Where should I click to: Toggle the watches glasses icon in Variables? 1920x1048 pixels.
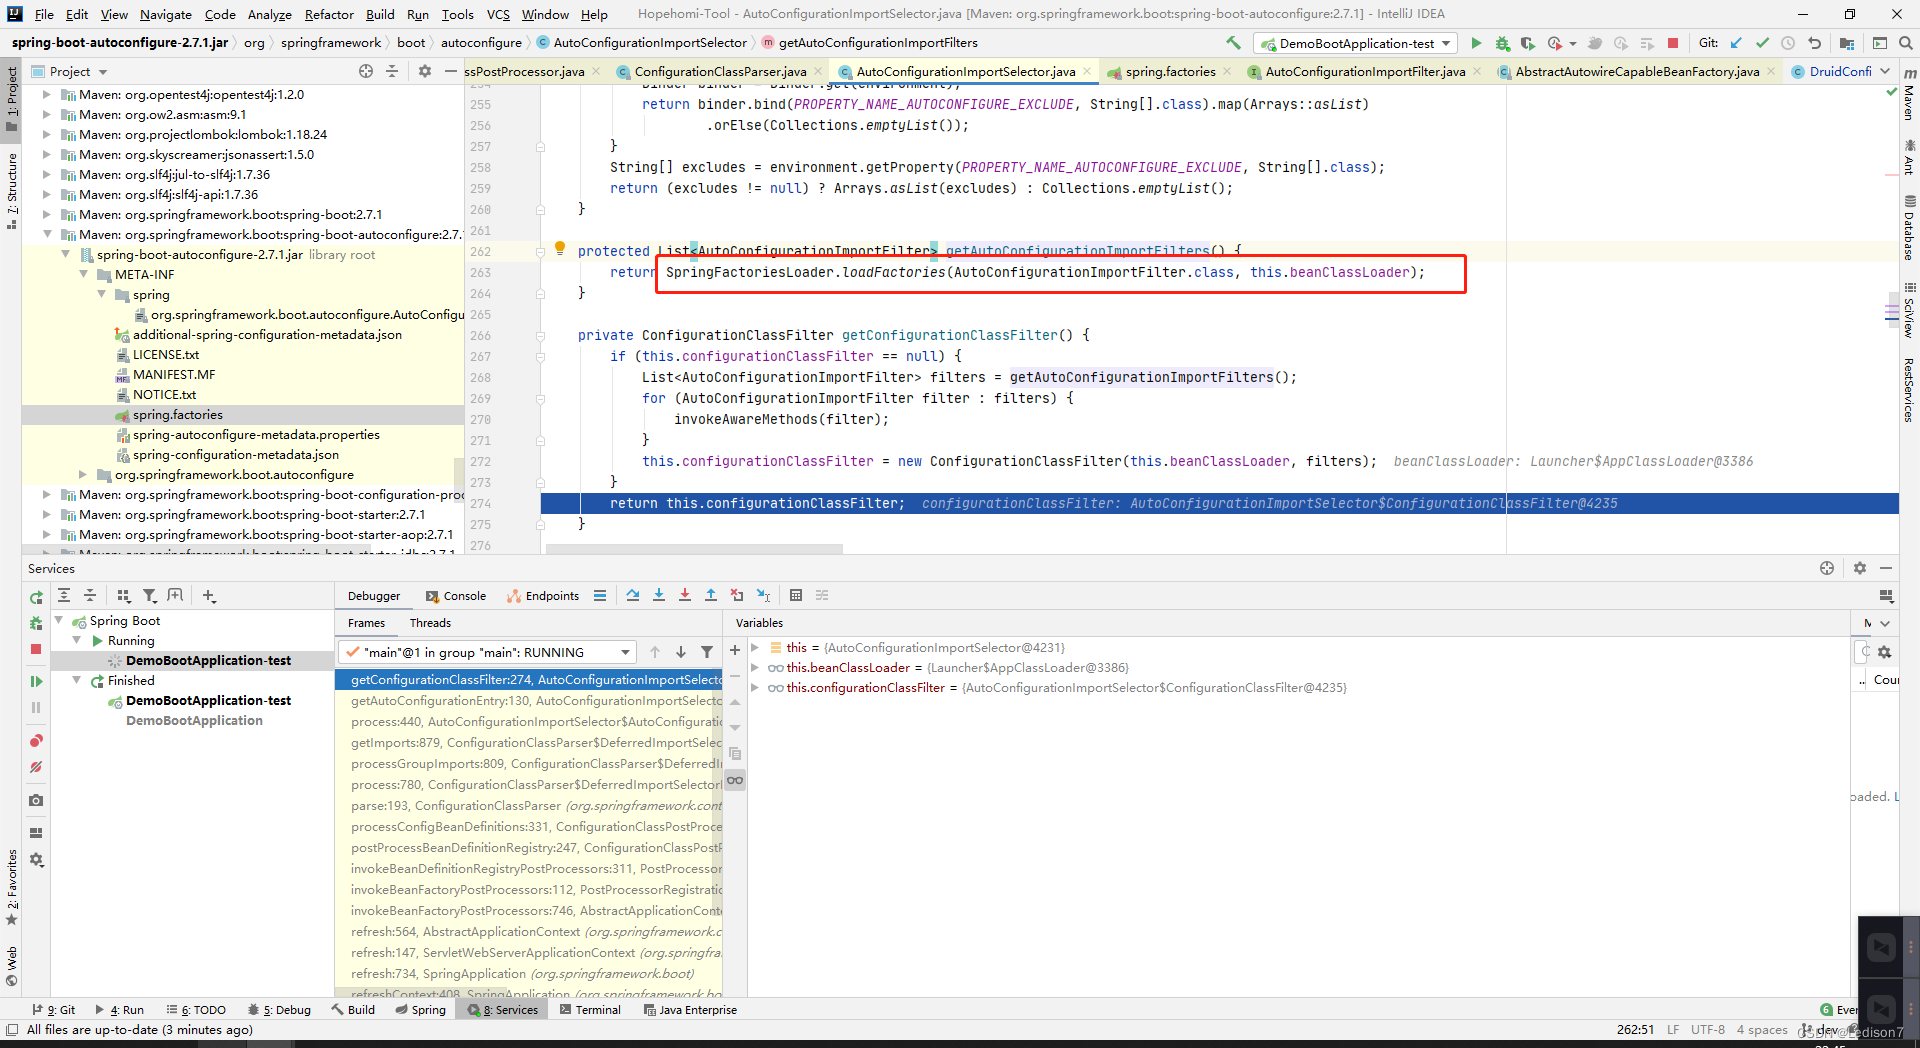point(735,780)
